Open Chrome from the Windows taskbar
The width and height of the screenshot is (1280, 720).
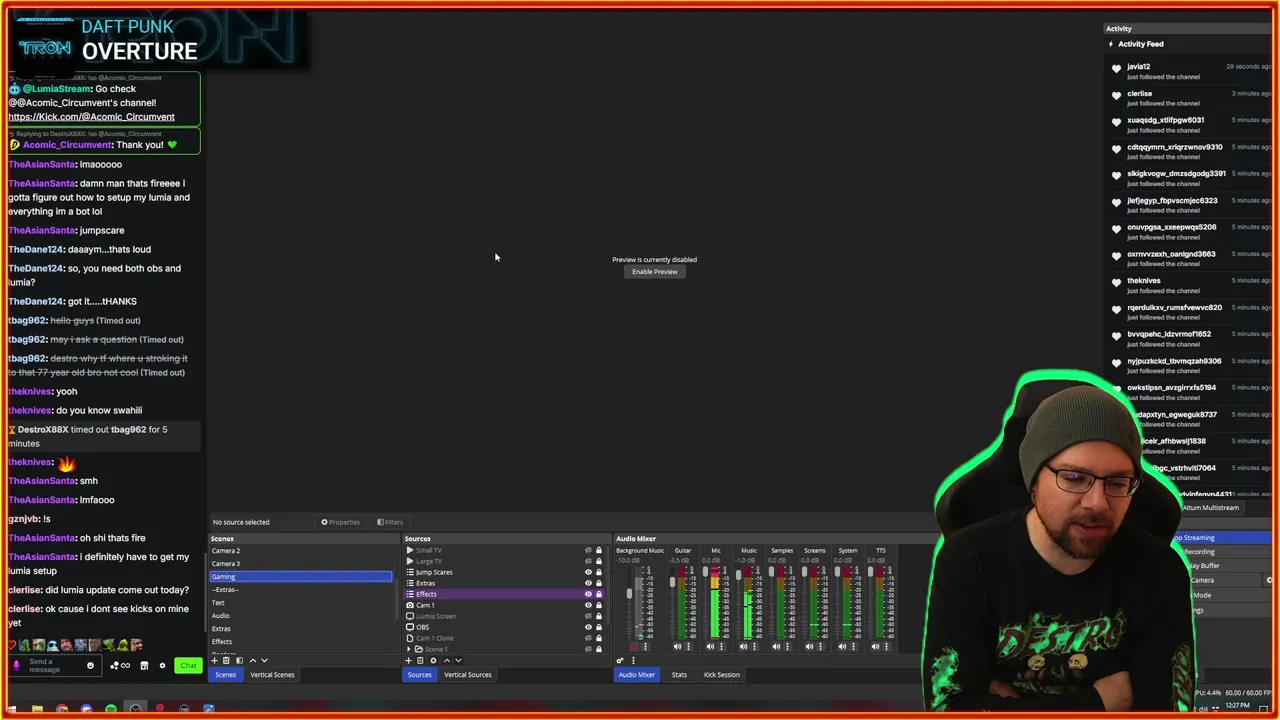pyautogui.click(x=62, y=709)
